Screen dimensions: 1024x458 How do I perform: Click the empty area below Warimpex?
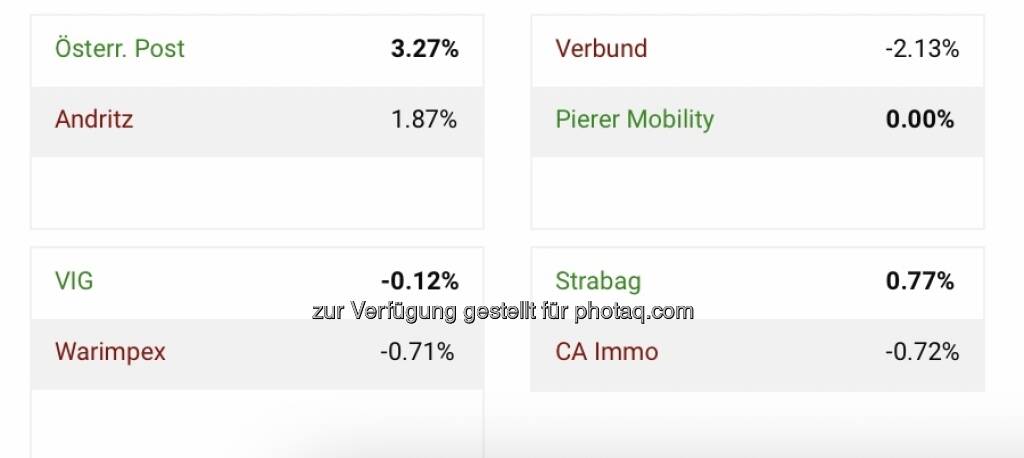click(257, 423)
